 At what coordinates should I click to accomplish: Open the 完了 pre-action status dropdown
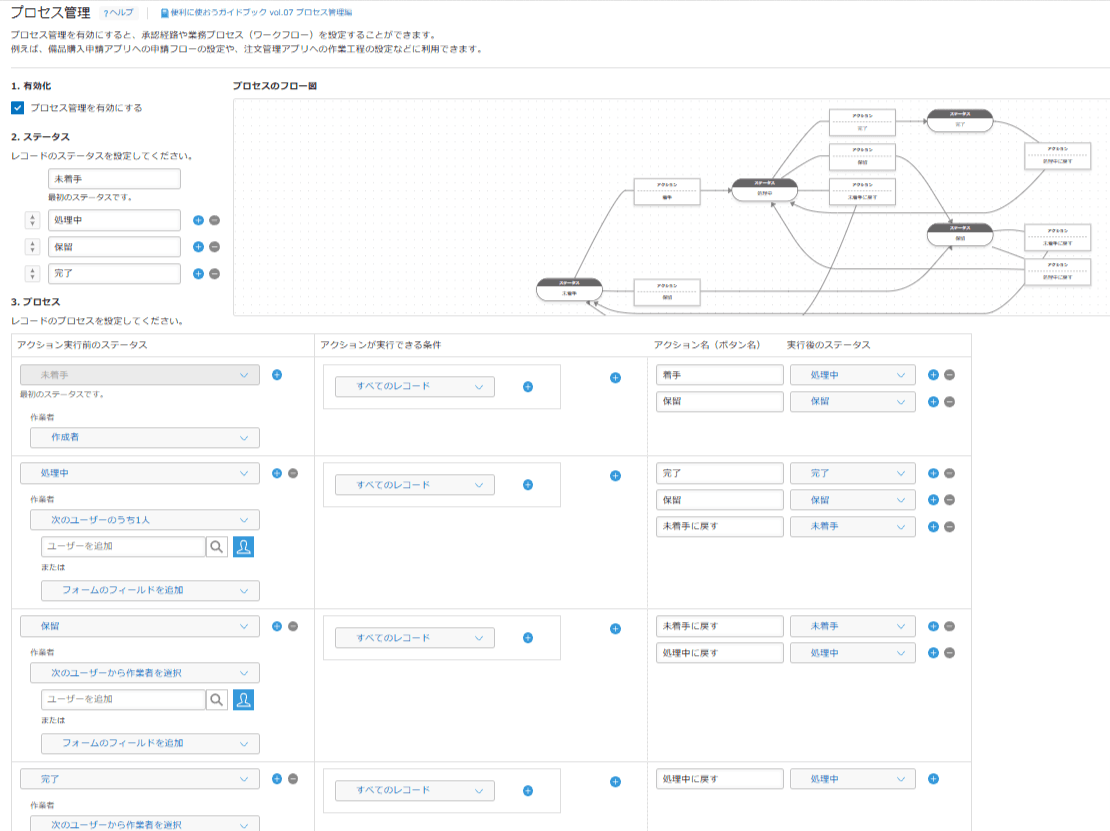pyautogui.click(x=139, y=779)
